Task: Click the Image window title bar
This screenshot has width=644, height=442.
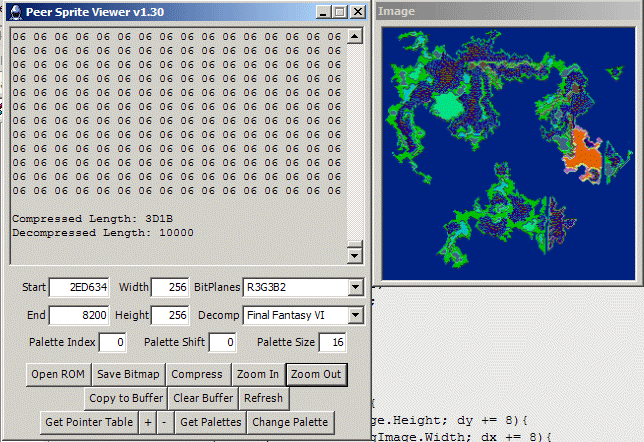Action: (508, 11)
